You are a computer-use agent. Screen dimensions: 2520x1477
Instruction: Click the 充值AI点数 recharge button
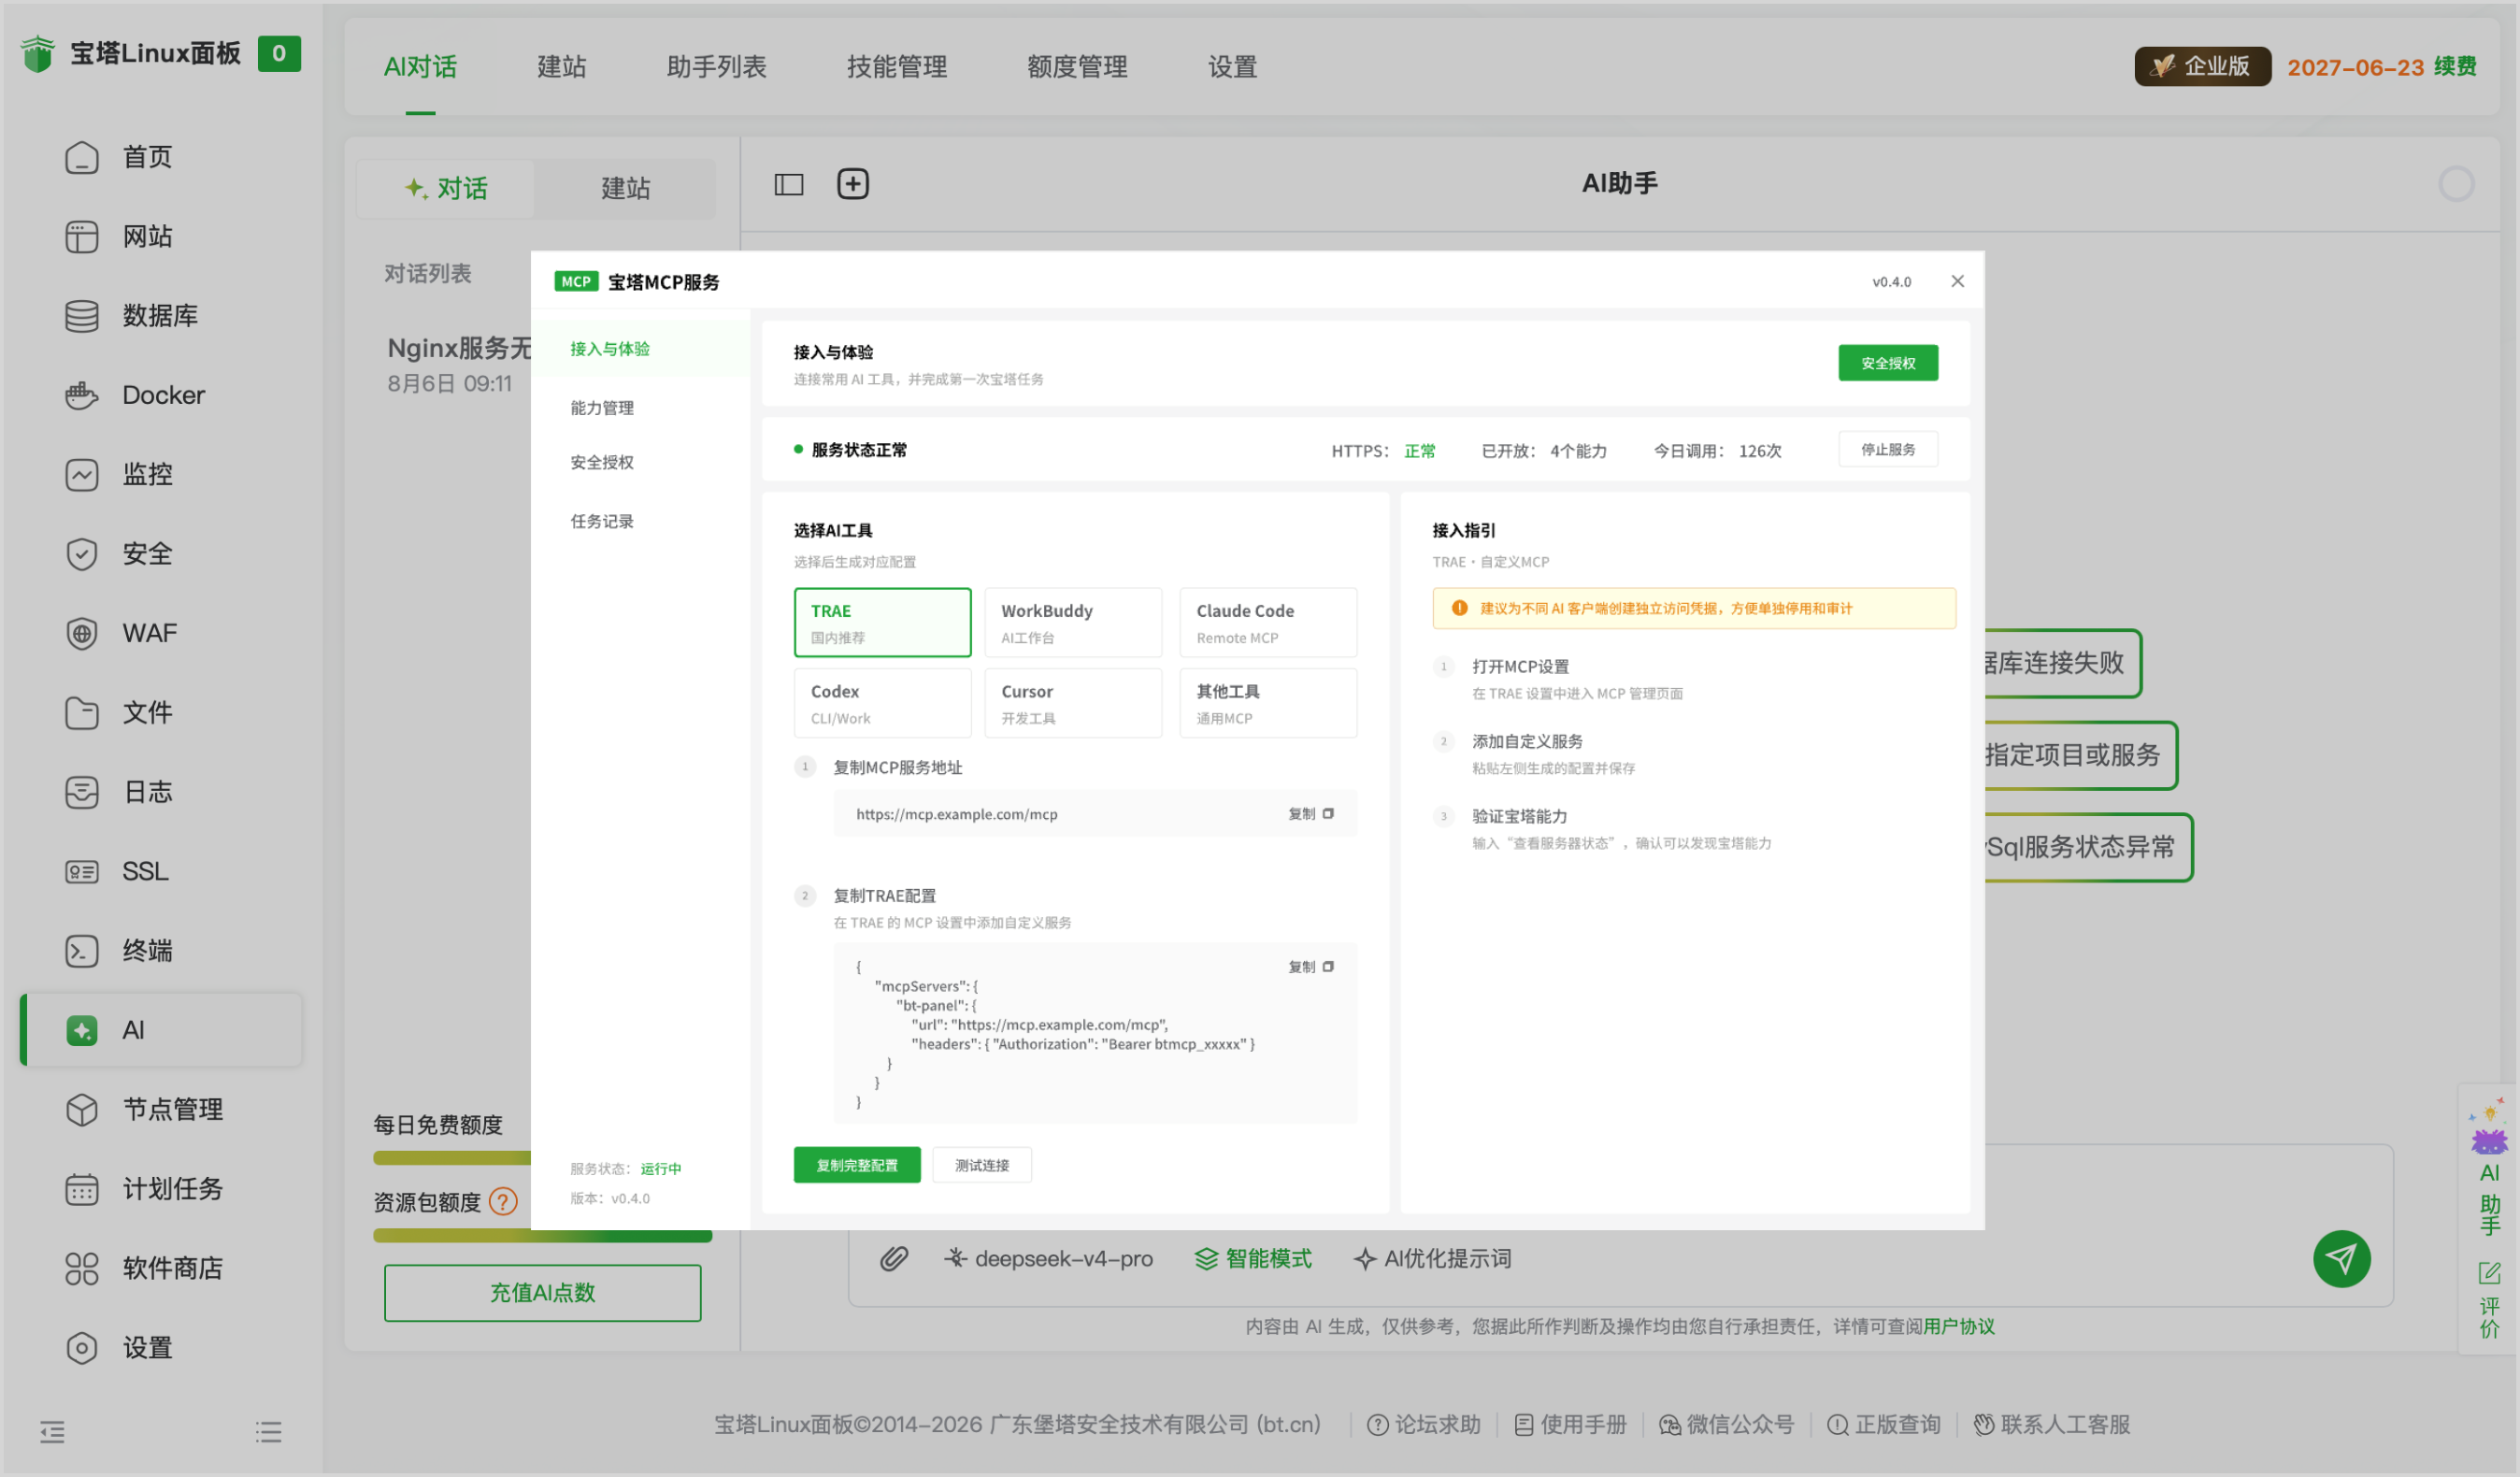(x=543, y=1293)
